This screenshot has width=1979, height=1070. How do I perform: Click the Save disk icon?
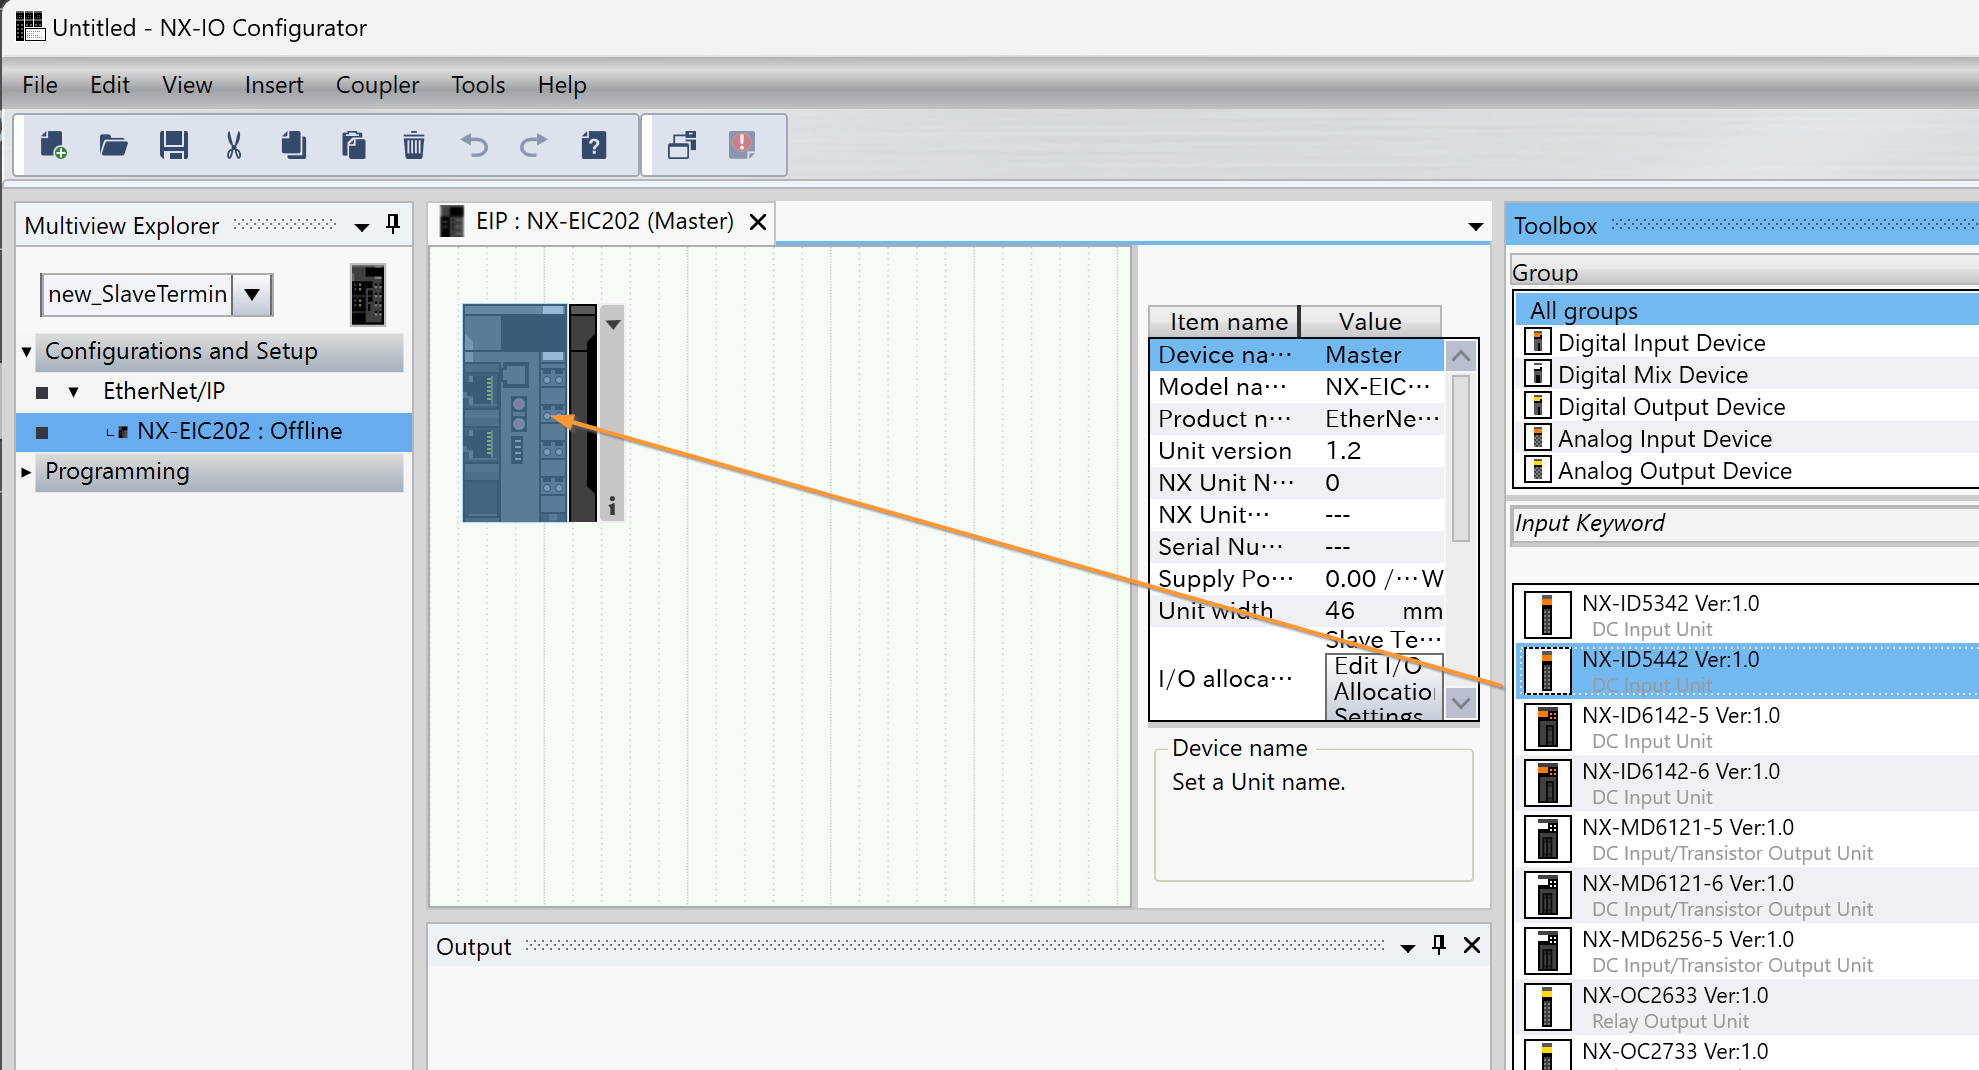[x=174, y=146]
